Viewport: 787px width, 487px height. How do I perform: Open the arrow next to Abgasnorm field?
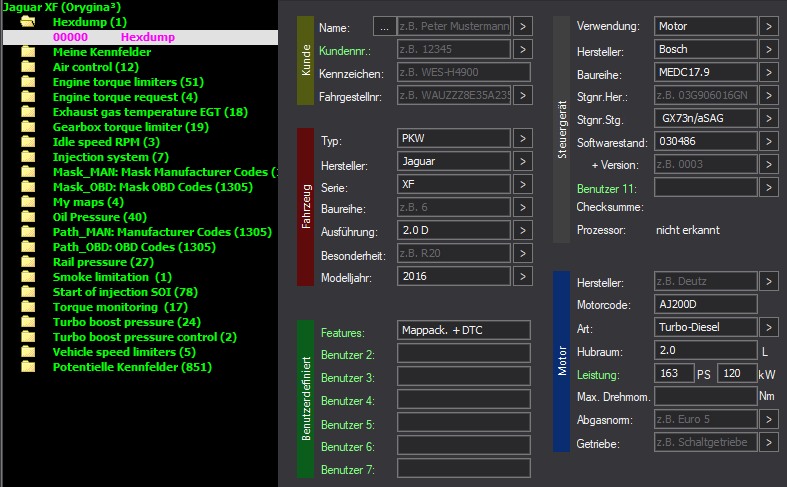pos(769,419)
